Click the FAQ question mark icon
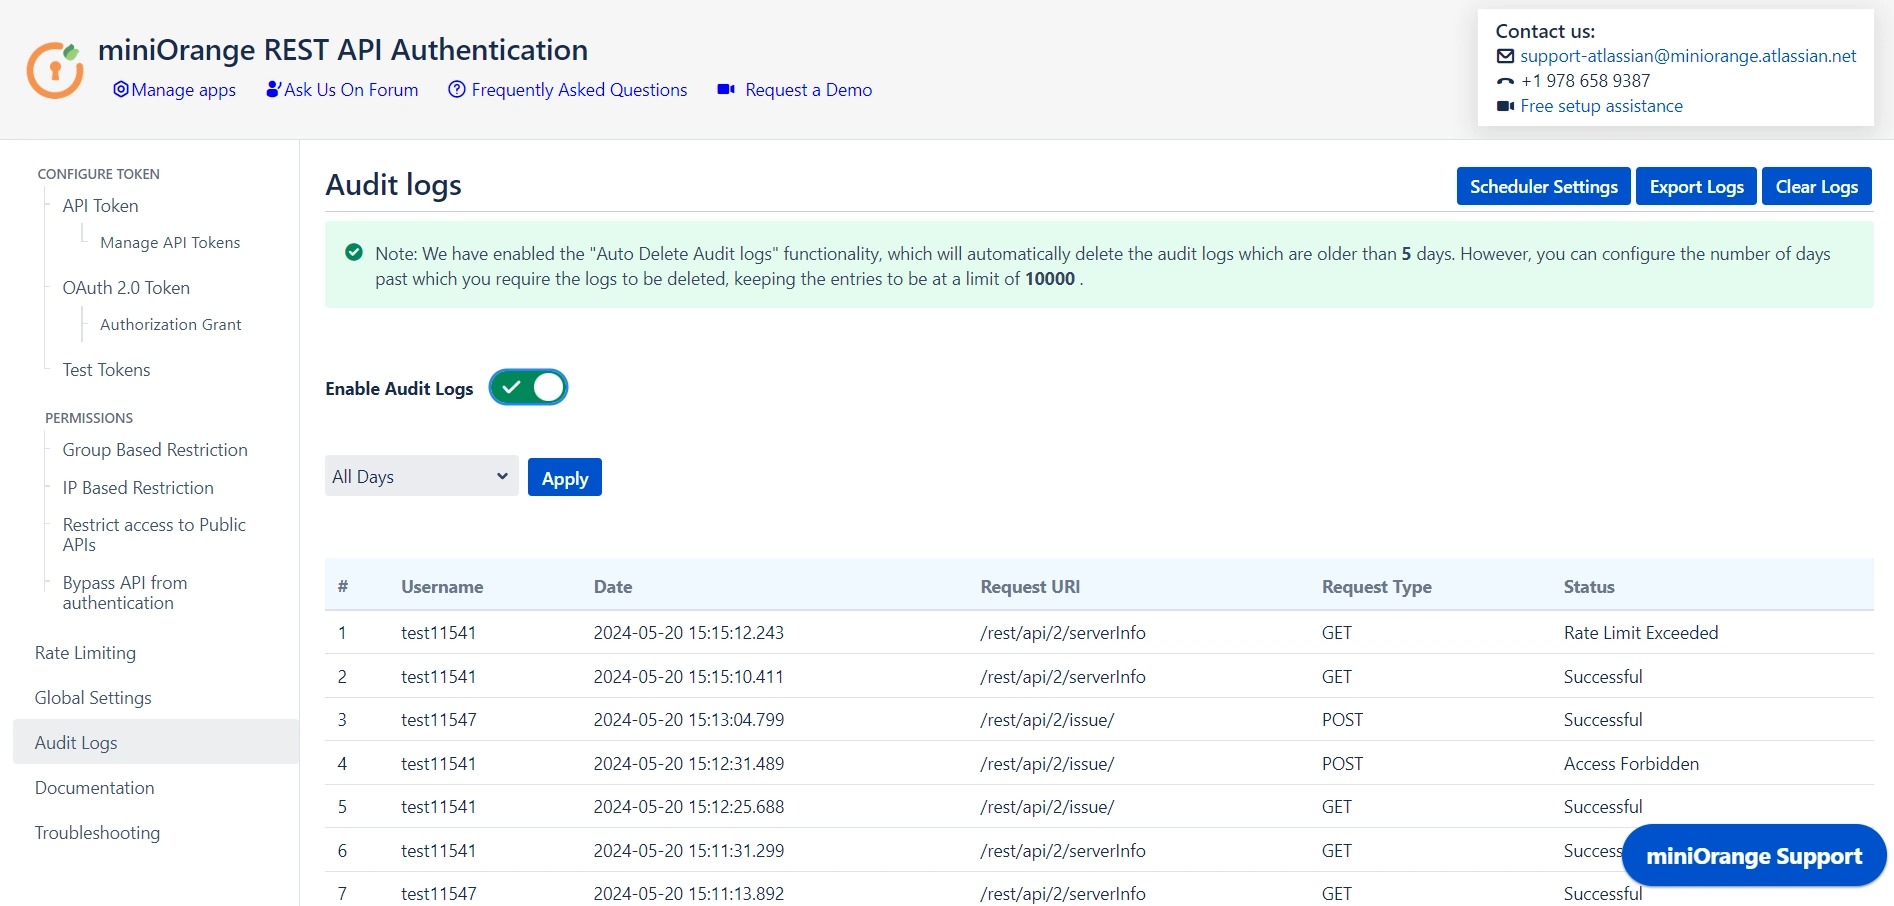The image size is (1894, 906). point(457,90)
